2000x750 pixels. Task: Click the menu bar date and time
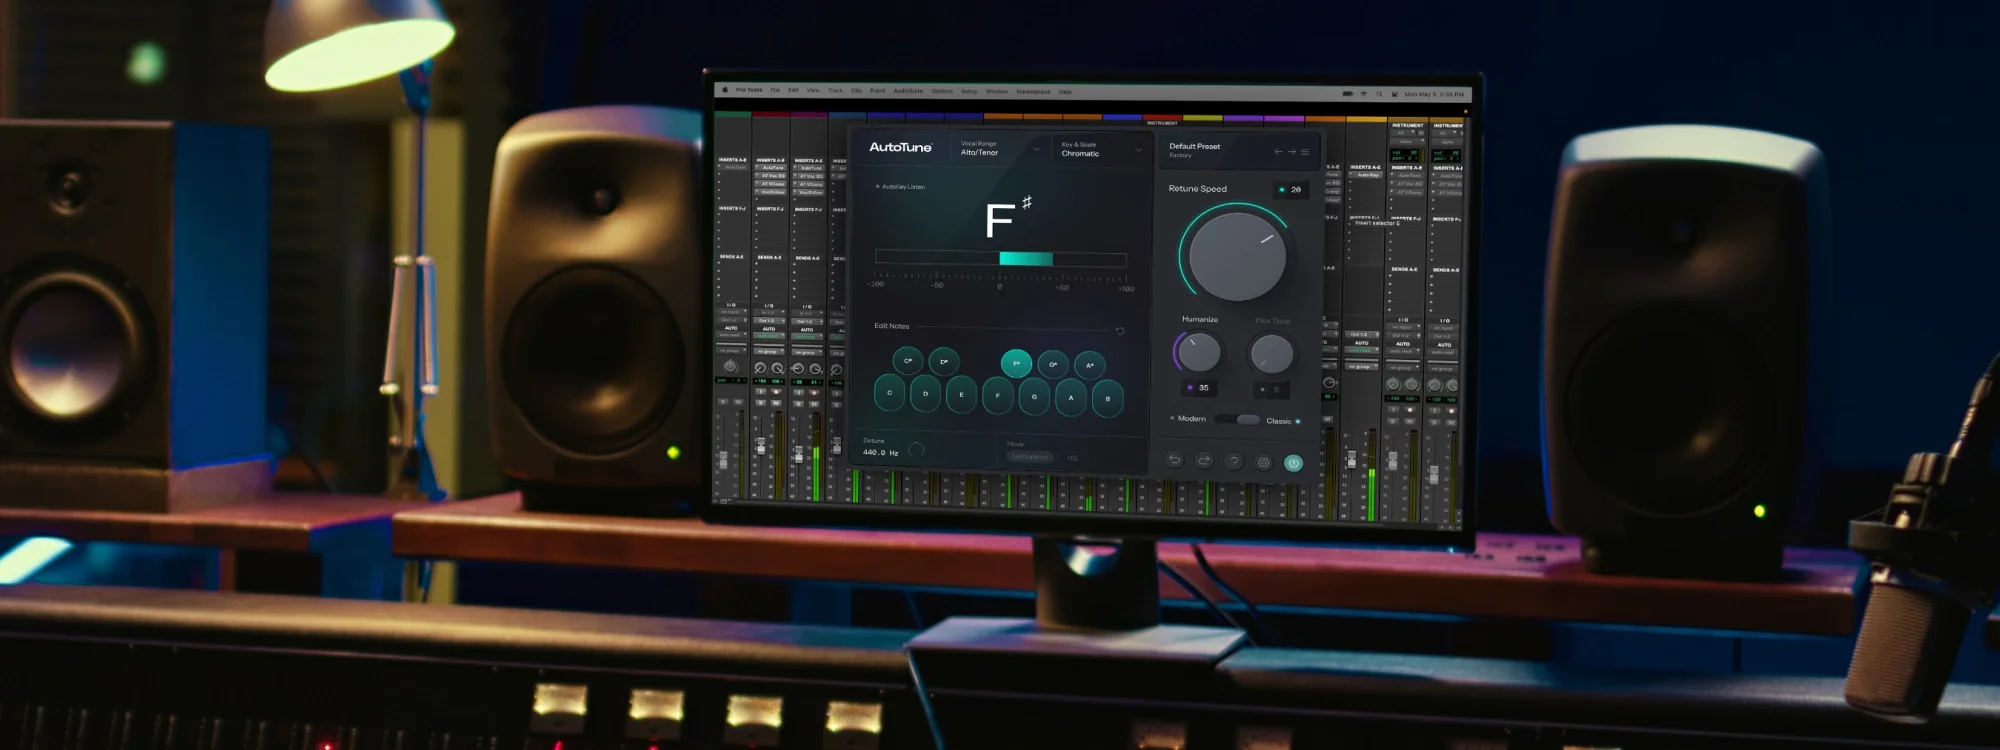click(x=1433, y=94)
